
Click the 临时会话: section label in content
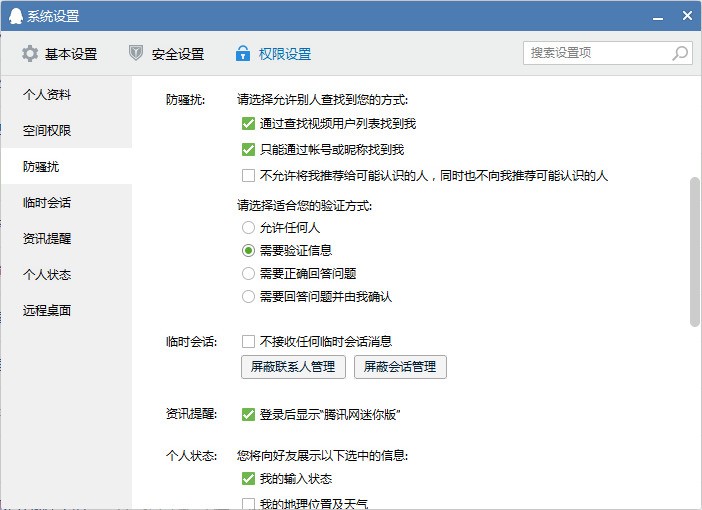point(191,342)
